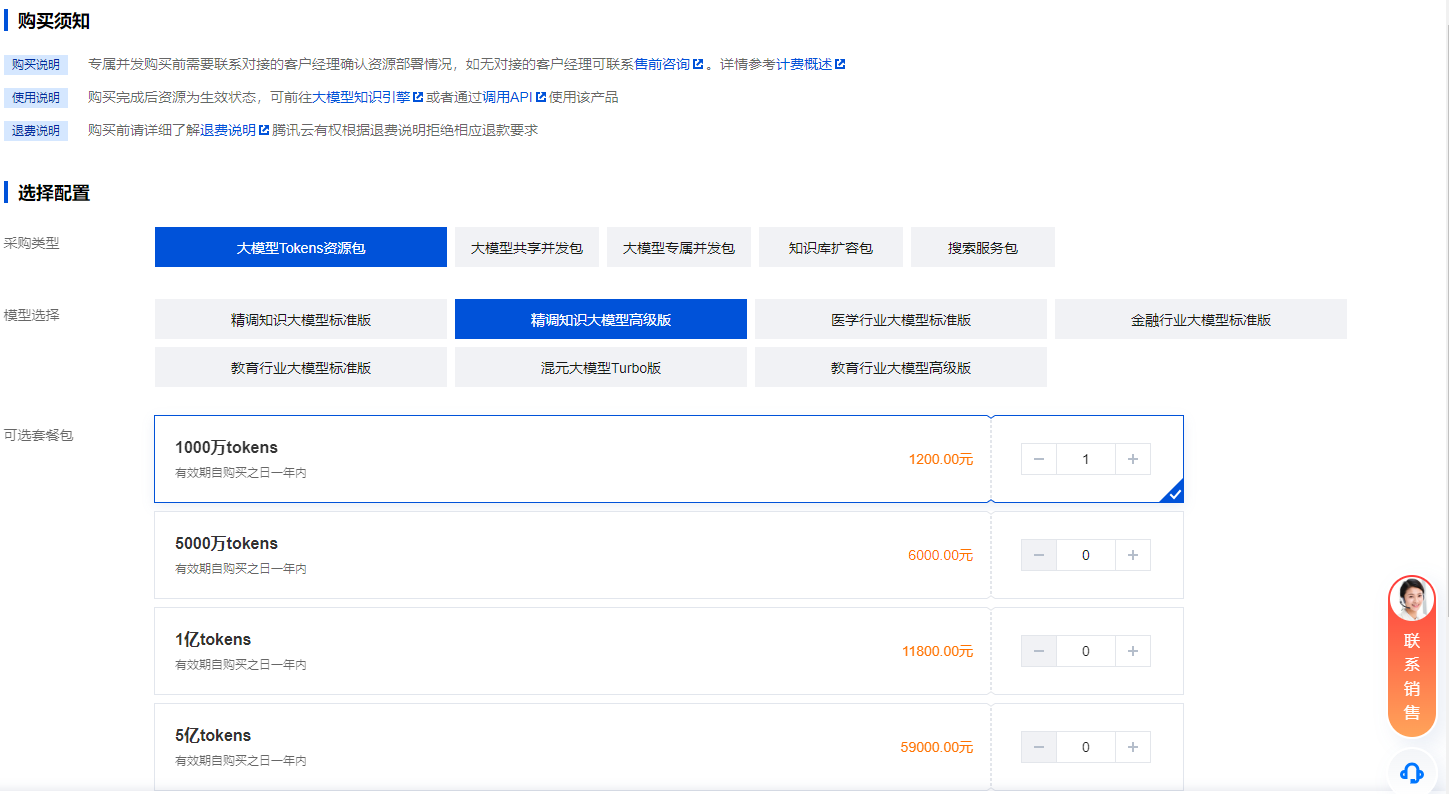Click quantity field of 1000万tokens package
This screenshot has width=1449, height=794.
tap(1086, 459)
